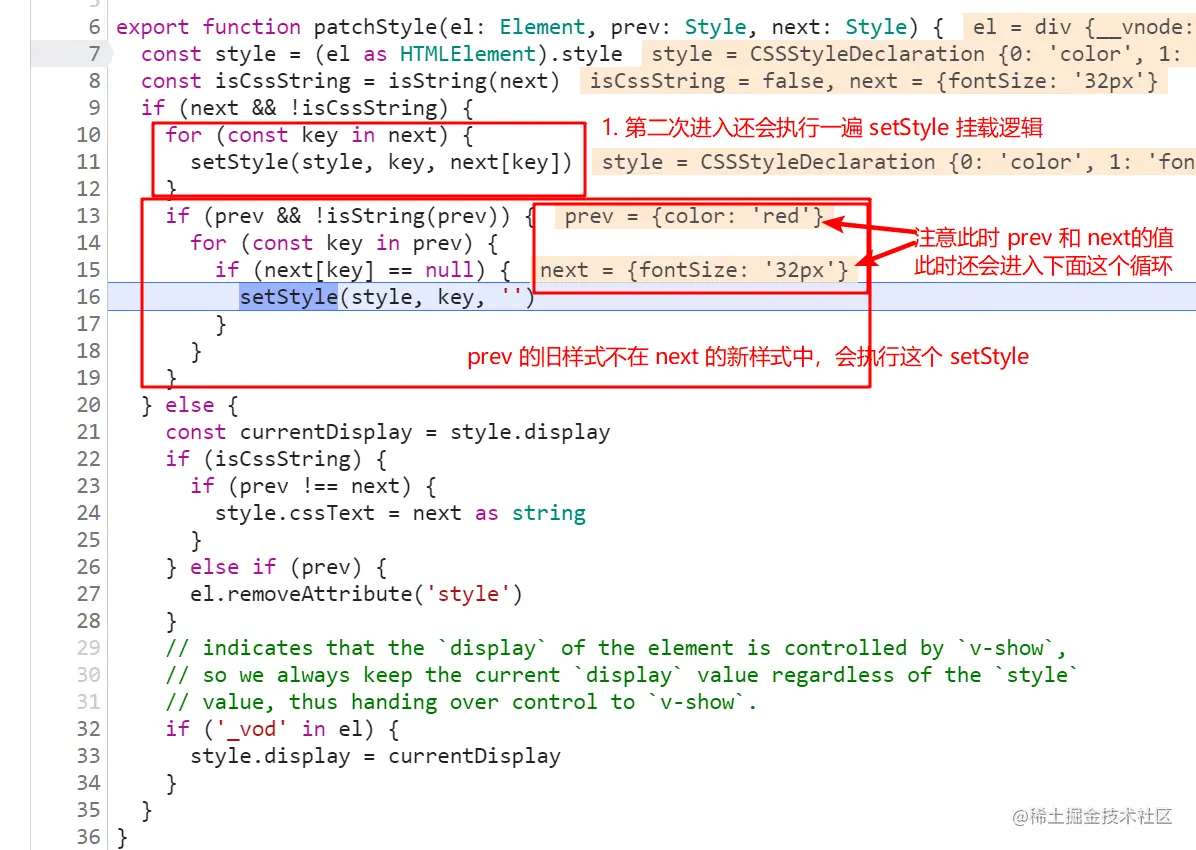Click inline value 'el = div {__vnode:' on line 6
The image size is (1196, 850).
click(1082, 27)
